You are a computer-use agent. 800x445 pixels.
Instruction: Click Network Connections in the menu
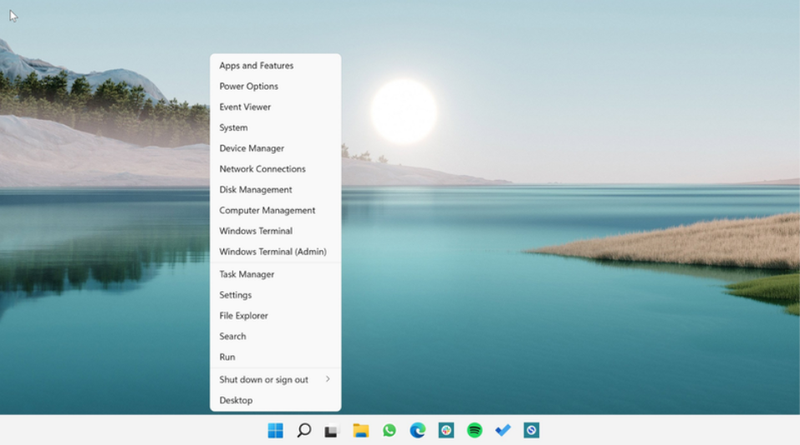click(x=262, y=170)
